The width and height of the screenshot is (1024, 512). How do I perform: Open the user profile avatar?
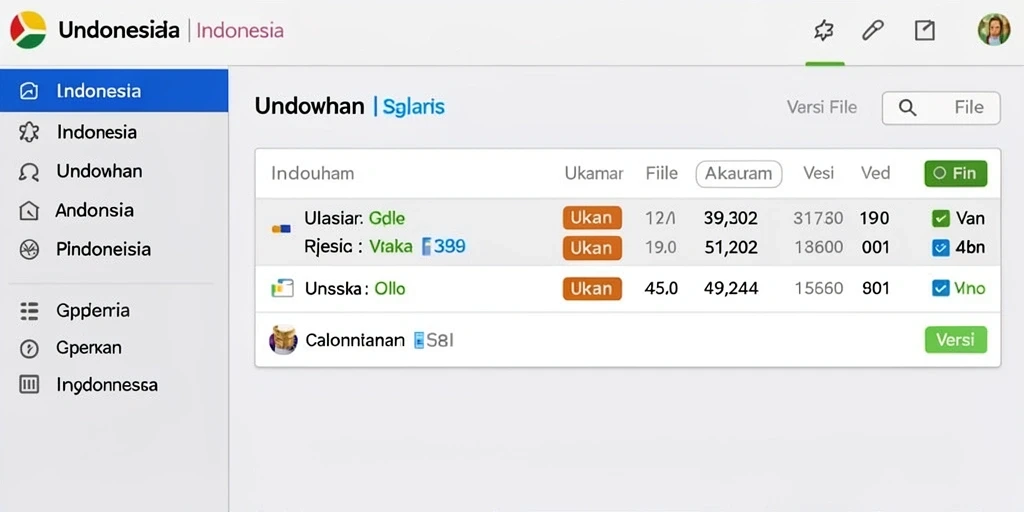click(x=993, y=30)
